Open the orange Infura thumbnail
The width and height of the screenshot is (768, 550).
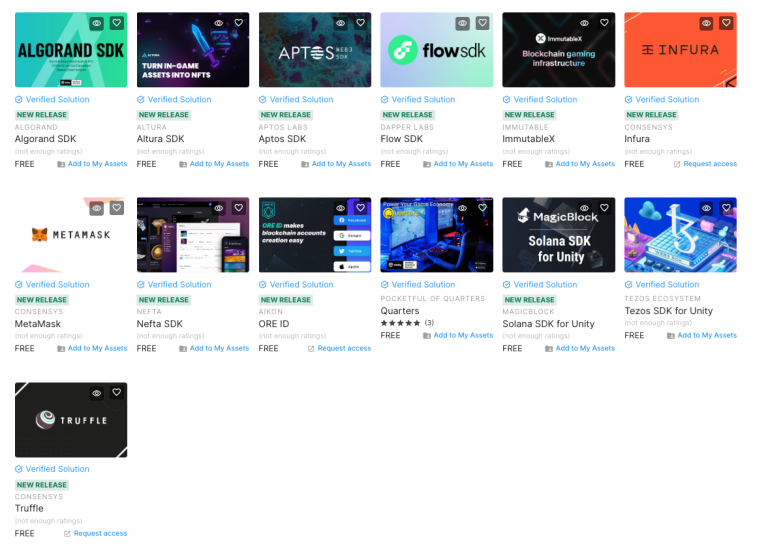coord(681,50)
